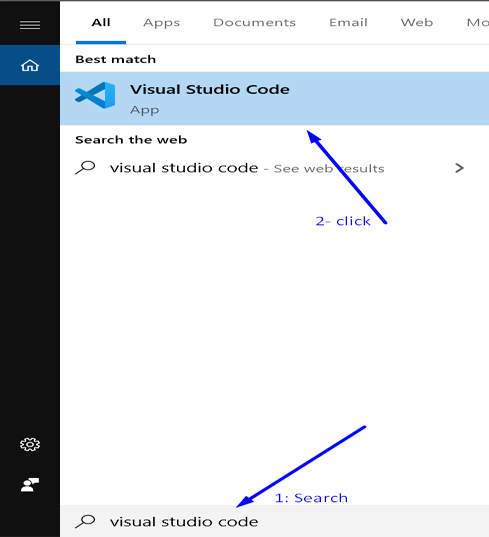Viewport: 489px width, 537px height.
Task: Switch to the All tab
Action: [x=101, y=23]
